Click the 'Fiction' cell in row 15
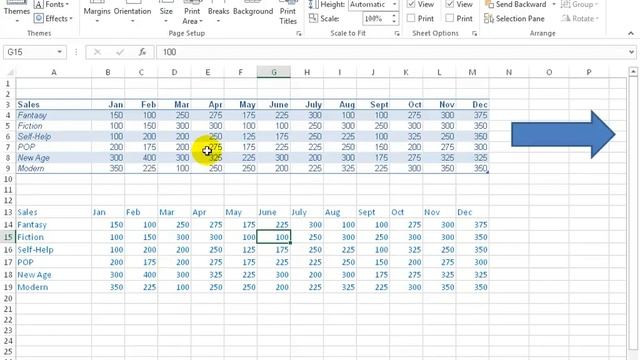 pyautogui.click(x=53, y=237)
